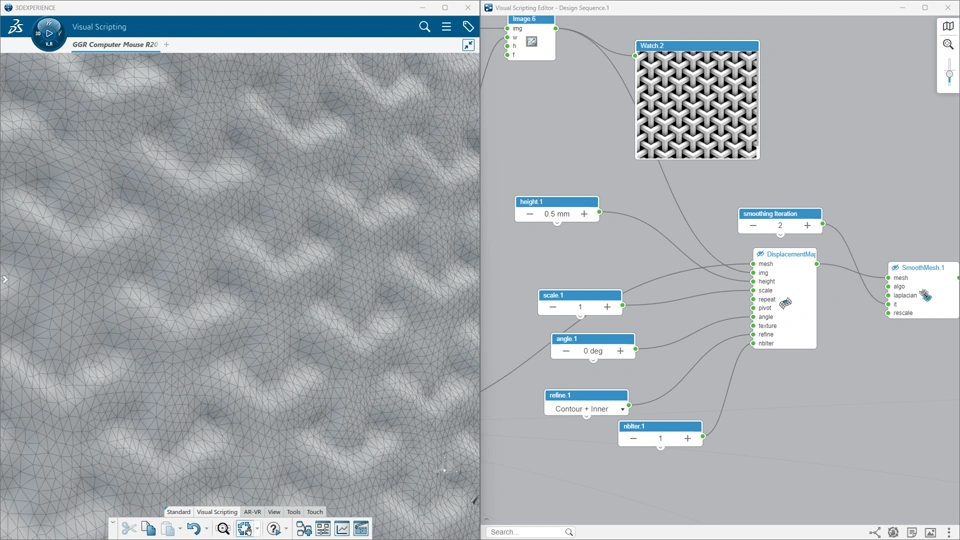Click the magnifier Fit All In icon
This screenshot has width=960, height=540.
coord(223,528)
